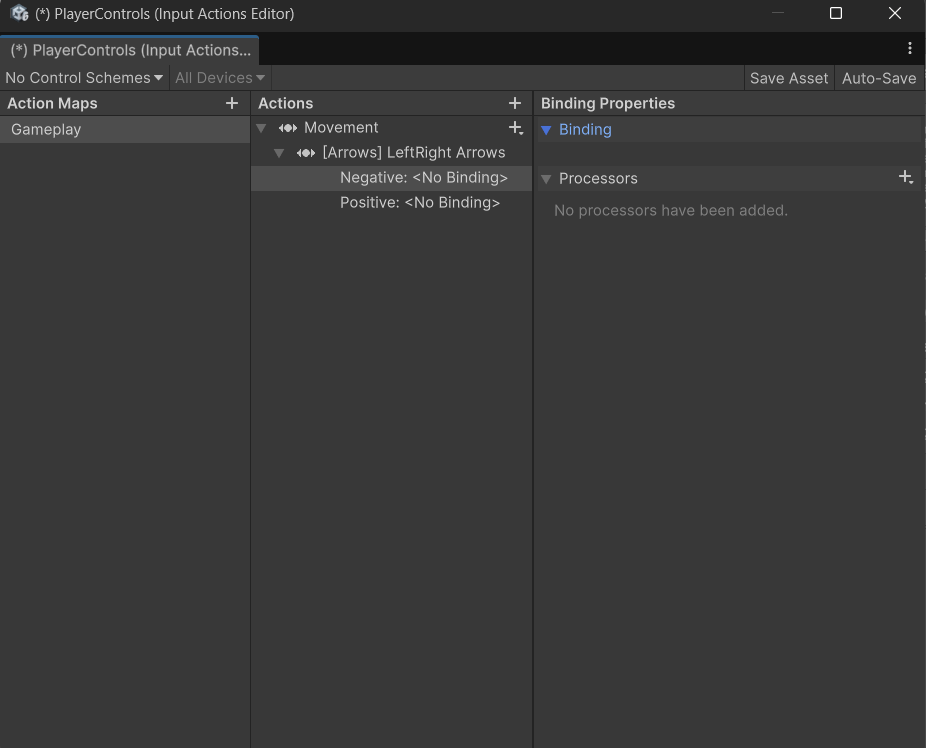Click the LeftRight Arrows composite icon
Viewport: 926px width, 748px height.
(306, 153)
